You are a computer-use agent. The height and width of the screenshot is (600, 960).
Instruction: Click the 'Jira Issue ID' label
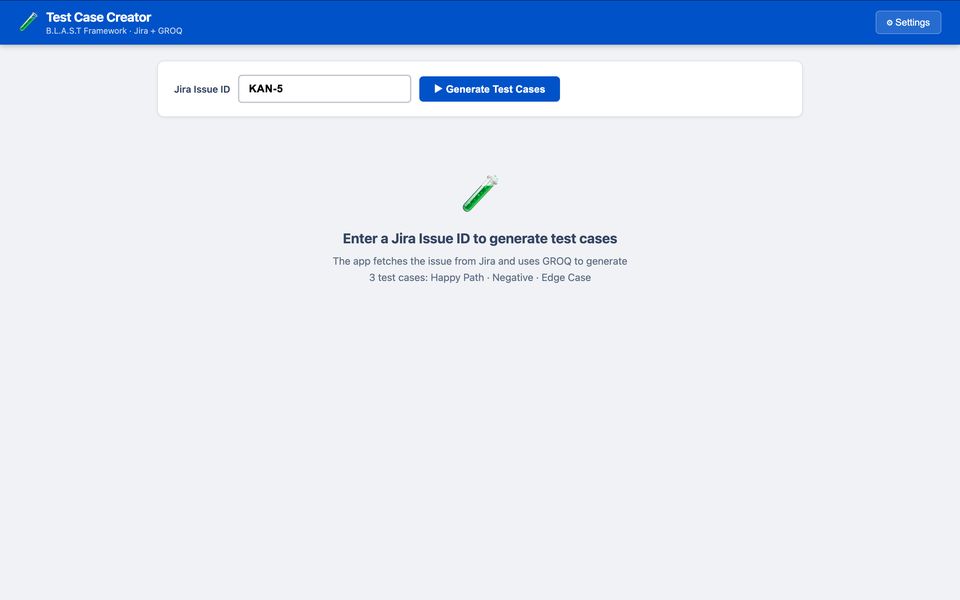tap(202, 89)
